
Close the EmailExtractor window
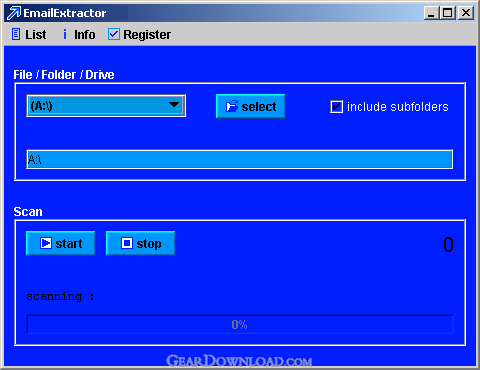click(466, 13)
